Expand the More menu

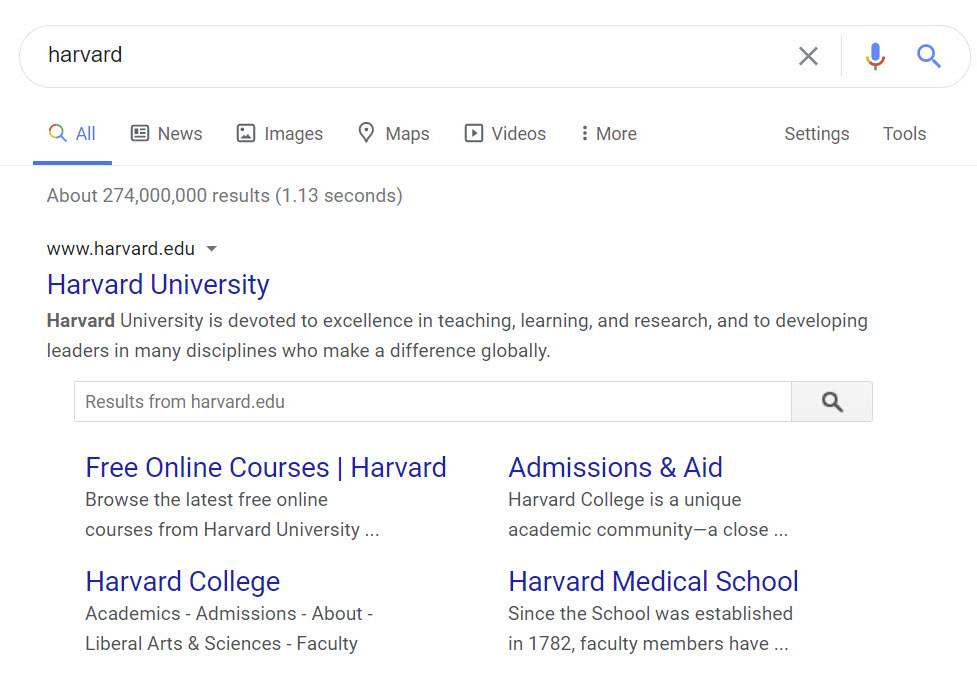608,134
